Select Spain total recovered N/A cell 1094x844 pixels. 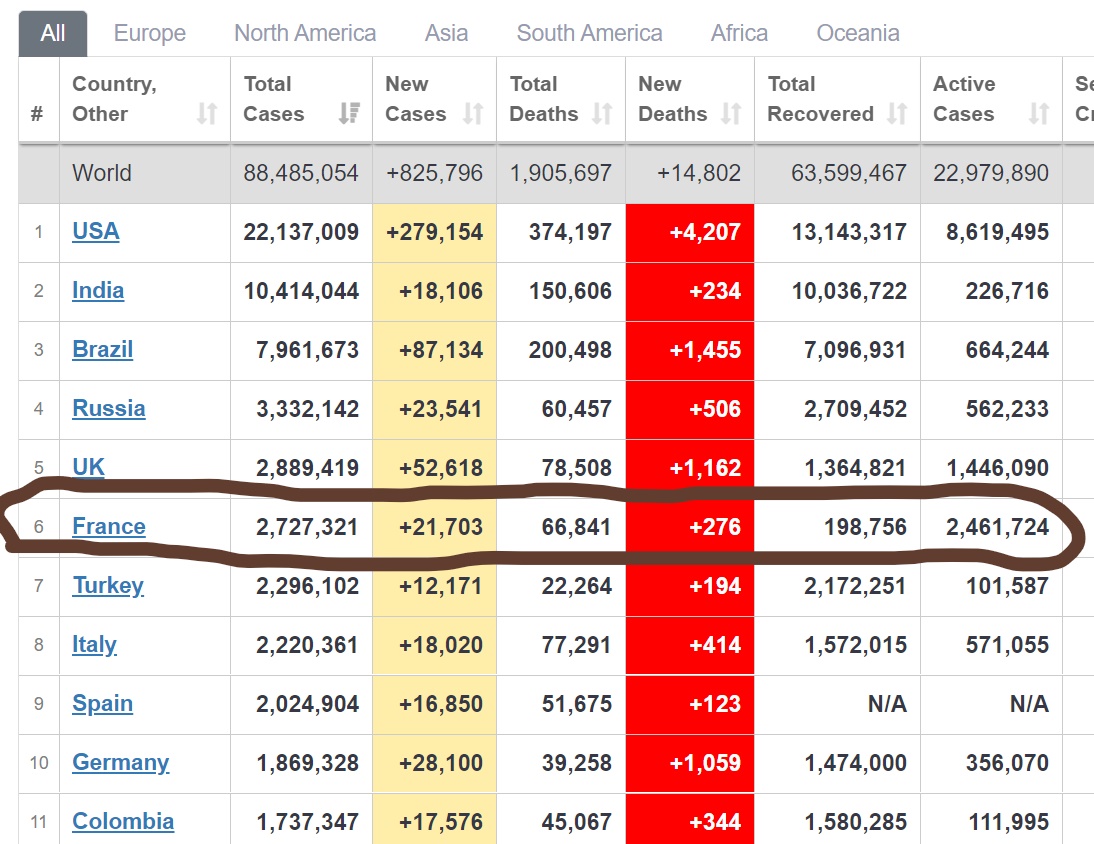[x=887, y=704]
